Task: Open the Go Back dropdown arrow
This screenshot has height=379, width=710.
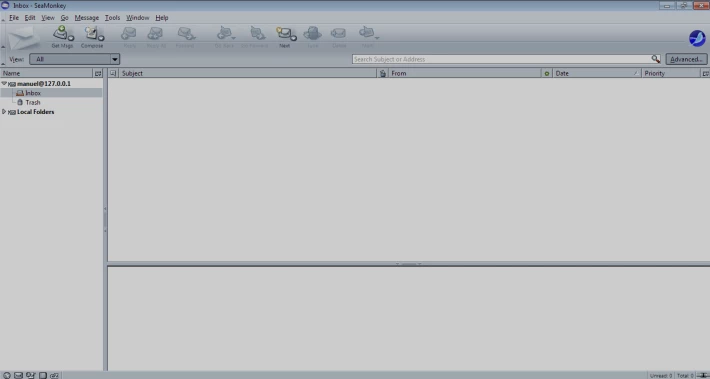Action: click(x=234, y=38)
